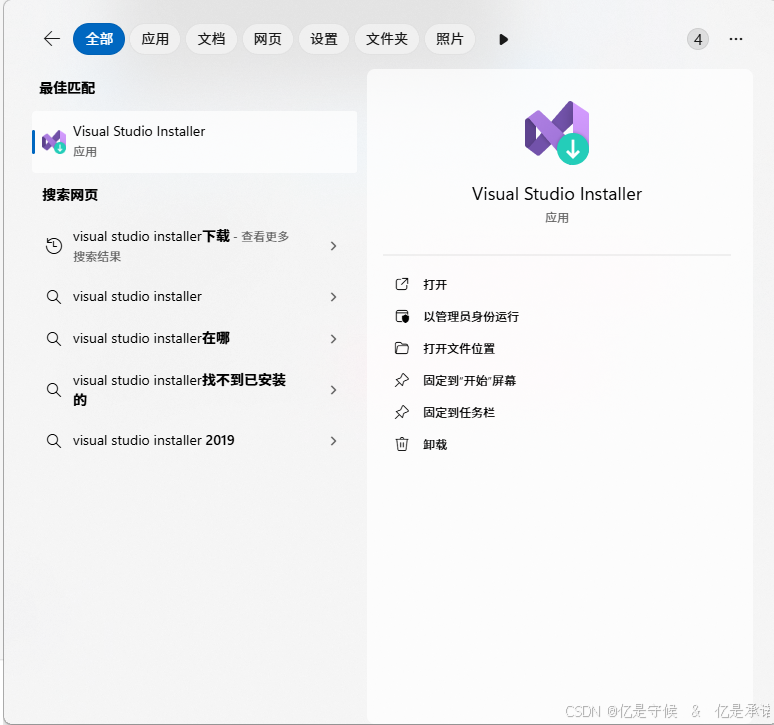The height and width of the screenshot is (725, 774).
Task: Click the Visual Studio Installer title in details pane
Action: 557,194
